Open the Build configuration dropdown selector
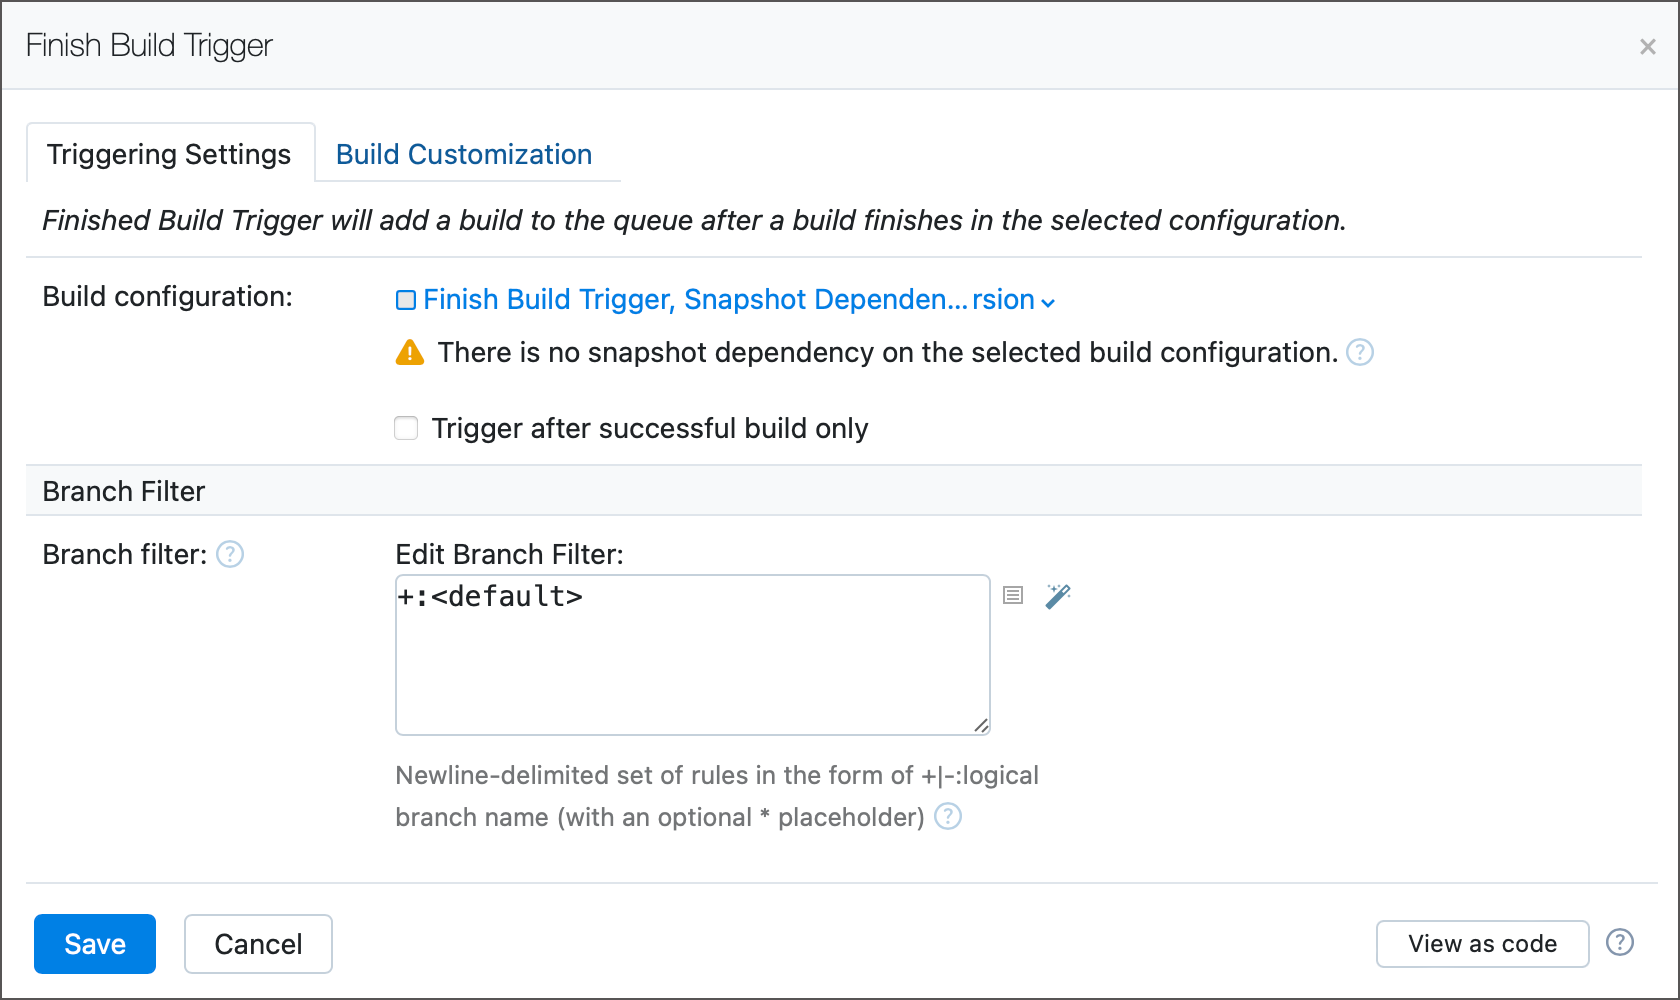The height and width of the screenshot is (1000, 1680). click(728, 300)
